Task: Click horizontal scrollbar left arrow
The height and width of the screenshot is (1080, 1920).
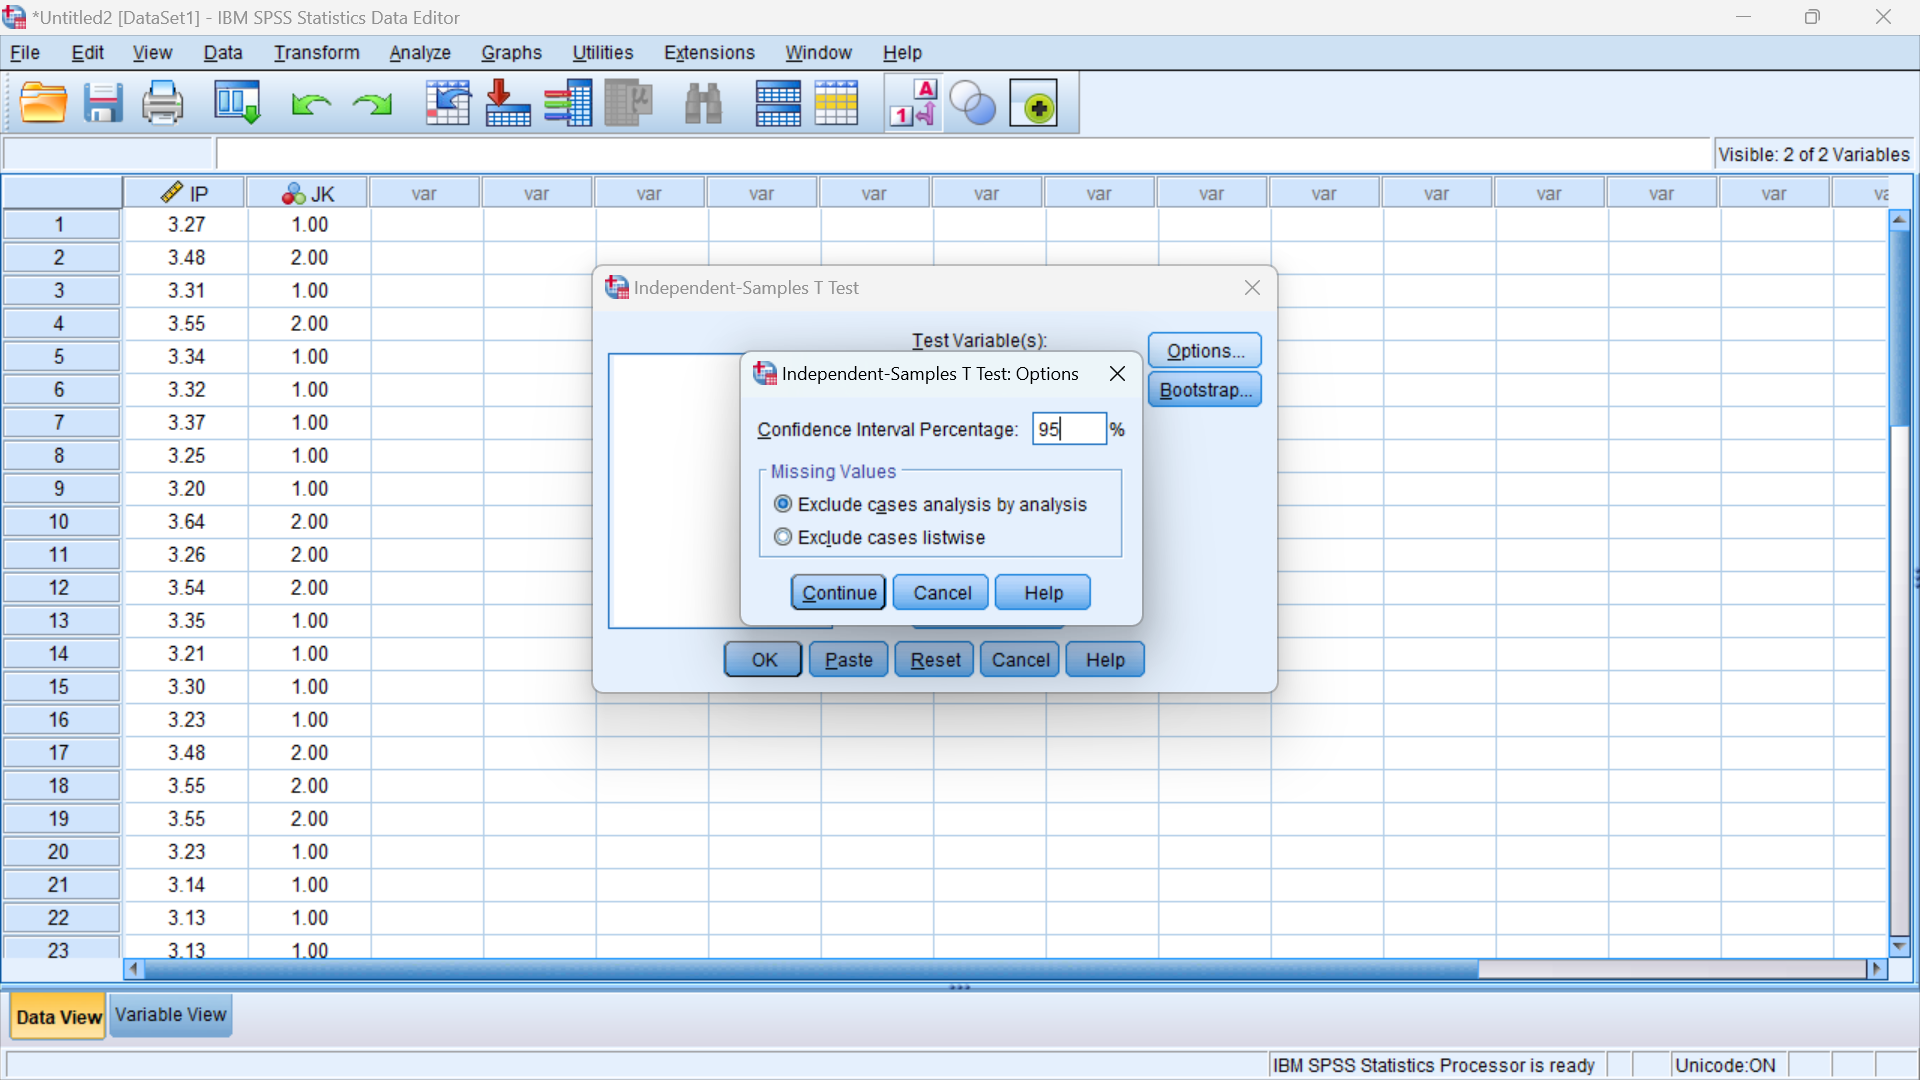Action: 133,969
